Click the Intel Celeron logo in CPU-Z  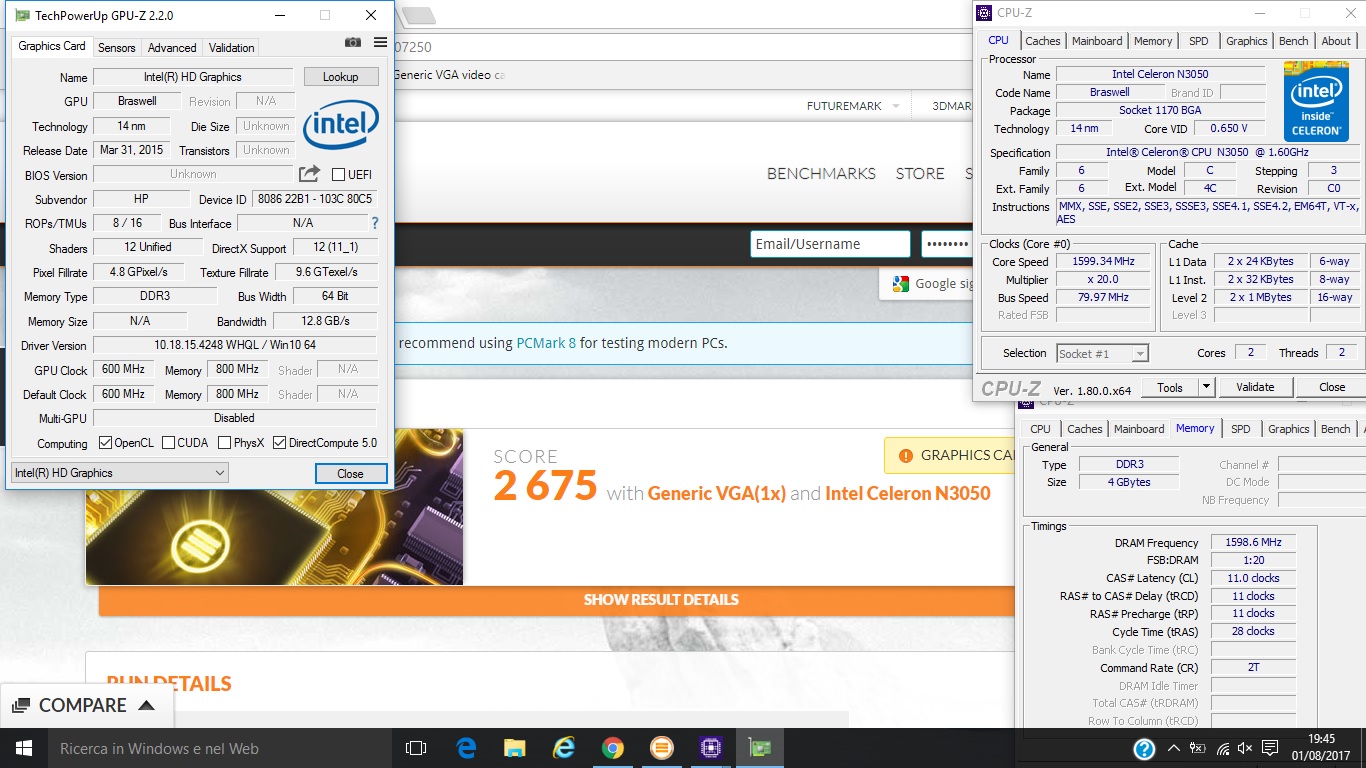[1316, 101]
